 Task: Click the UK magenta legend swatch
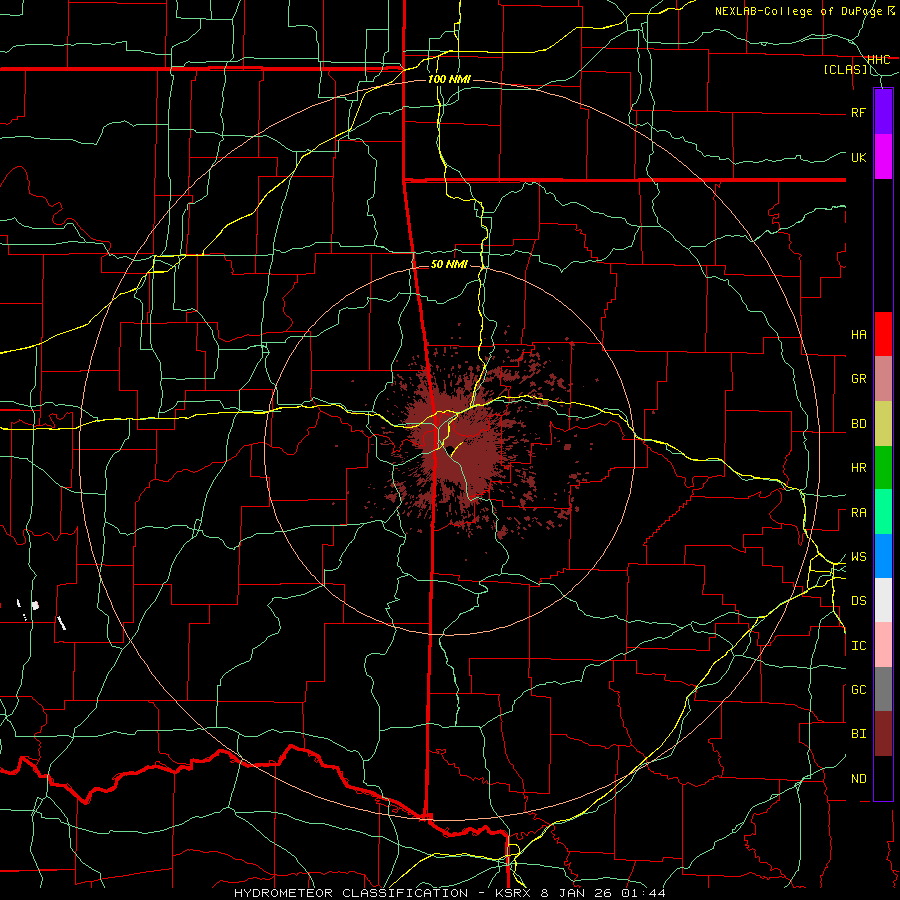click(883, 157)
